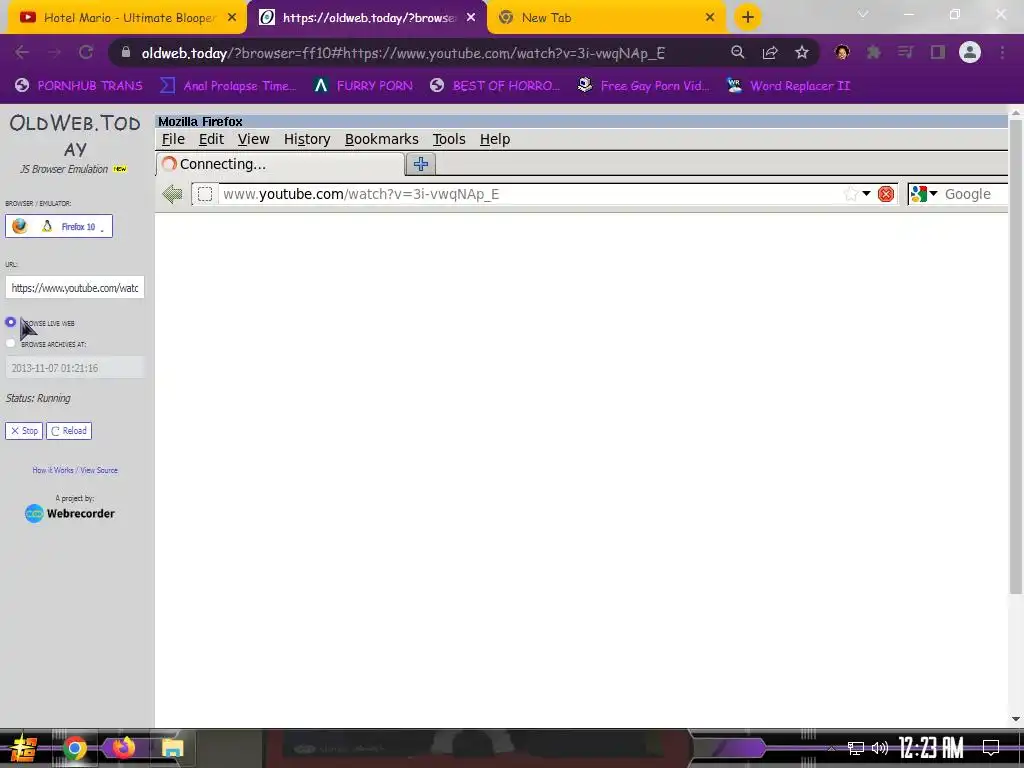1024x768 pixels.
Task: Open the Firefox 10 browser selector dropdown
Action: click(59, 227)
